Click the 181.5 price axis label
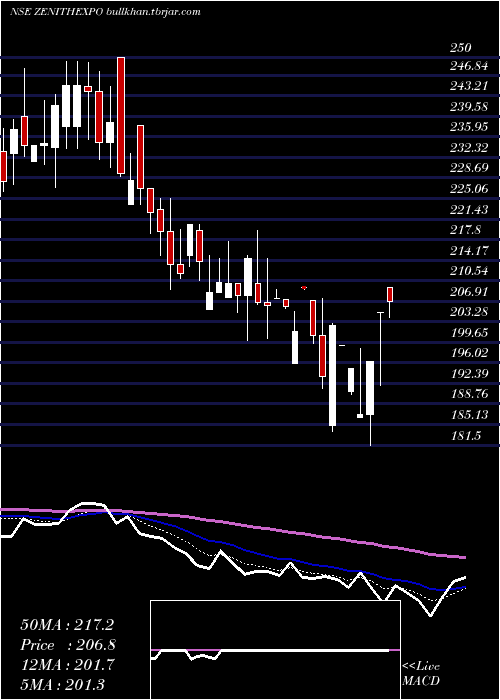Image resolution: width=500 pixels, height=700 pixels. point(465,436)
